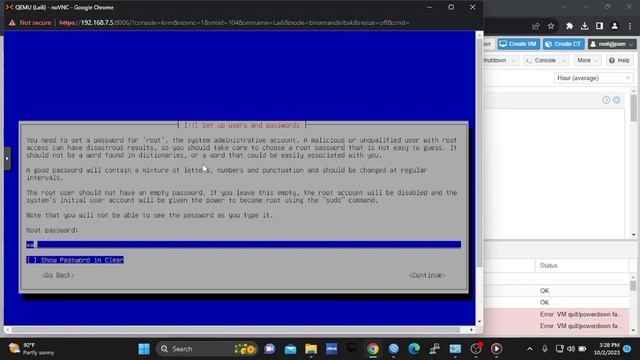Toggle Chrome side panel icon
The image size is (640, 360).
599,26
